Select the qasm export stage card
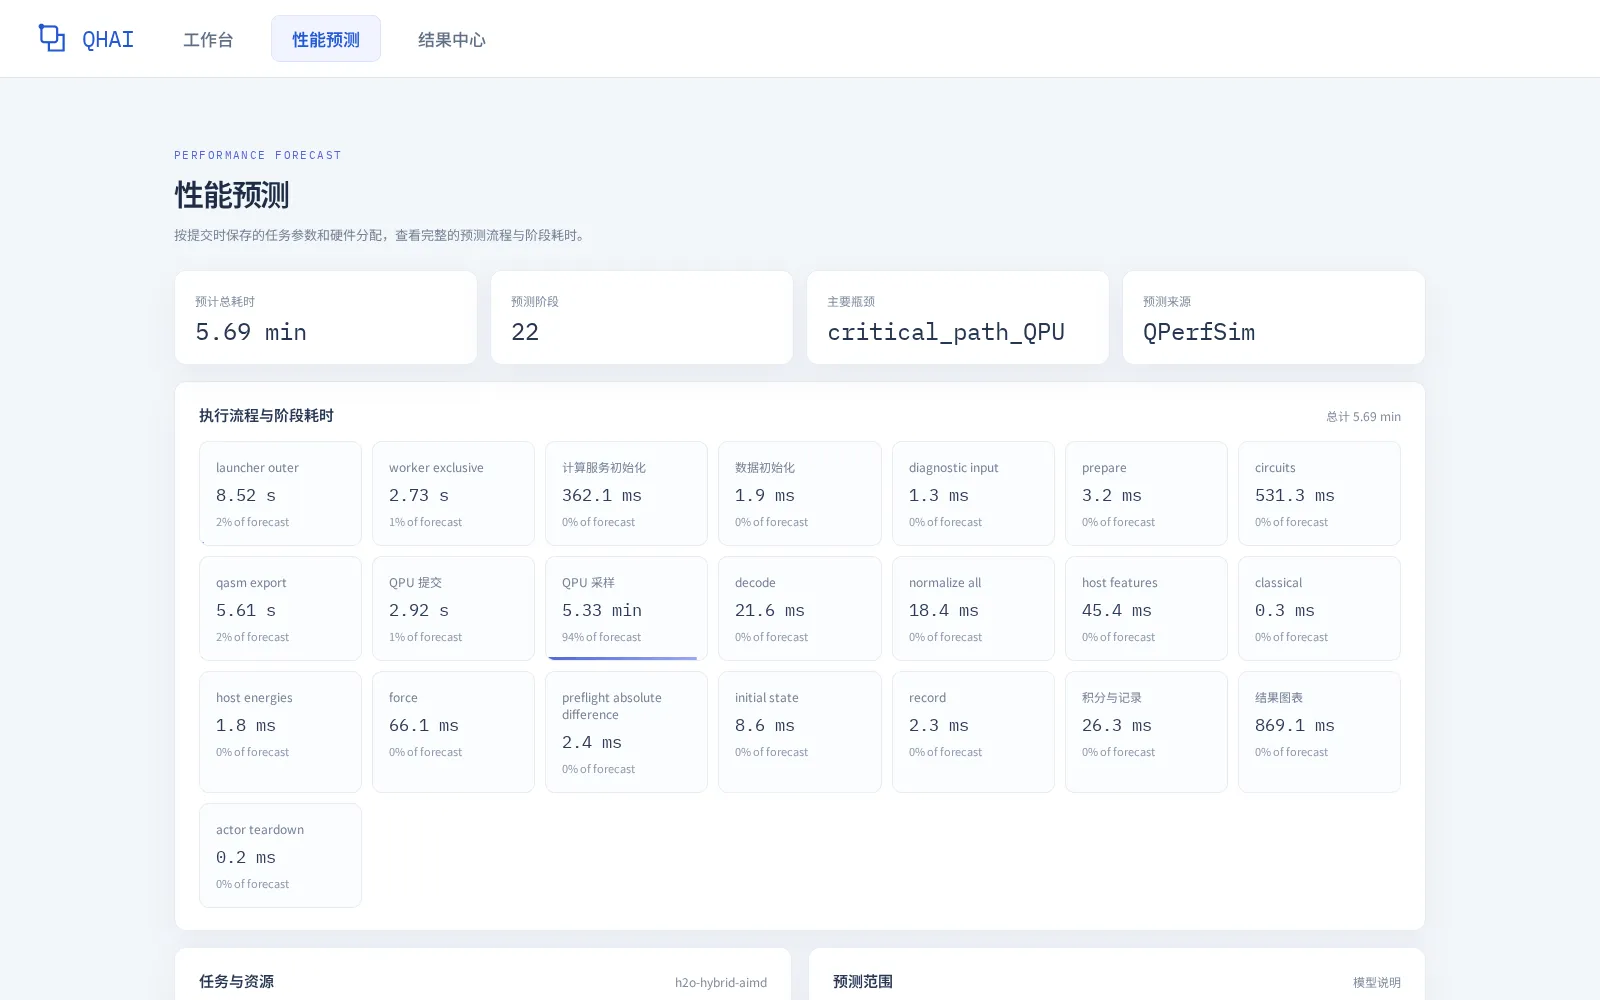This screenshot has width=1600, height=1000. [280, 608]
